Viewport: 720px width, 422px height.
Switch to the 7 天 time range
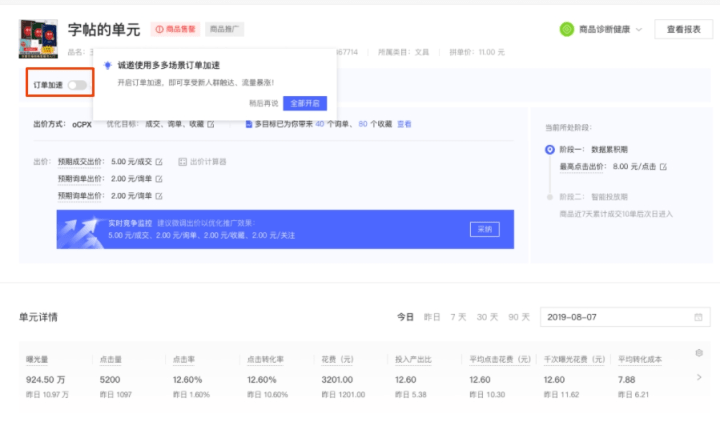tap(458, 317)
